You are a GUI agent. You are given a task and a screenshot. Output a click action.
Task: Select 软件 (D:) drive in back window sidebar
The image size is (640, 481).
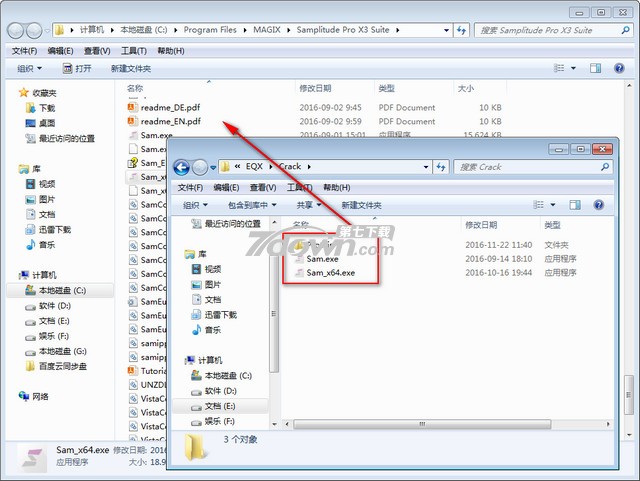[48, 306]
